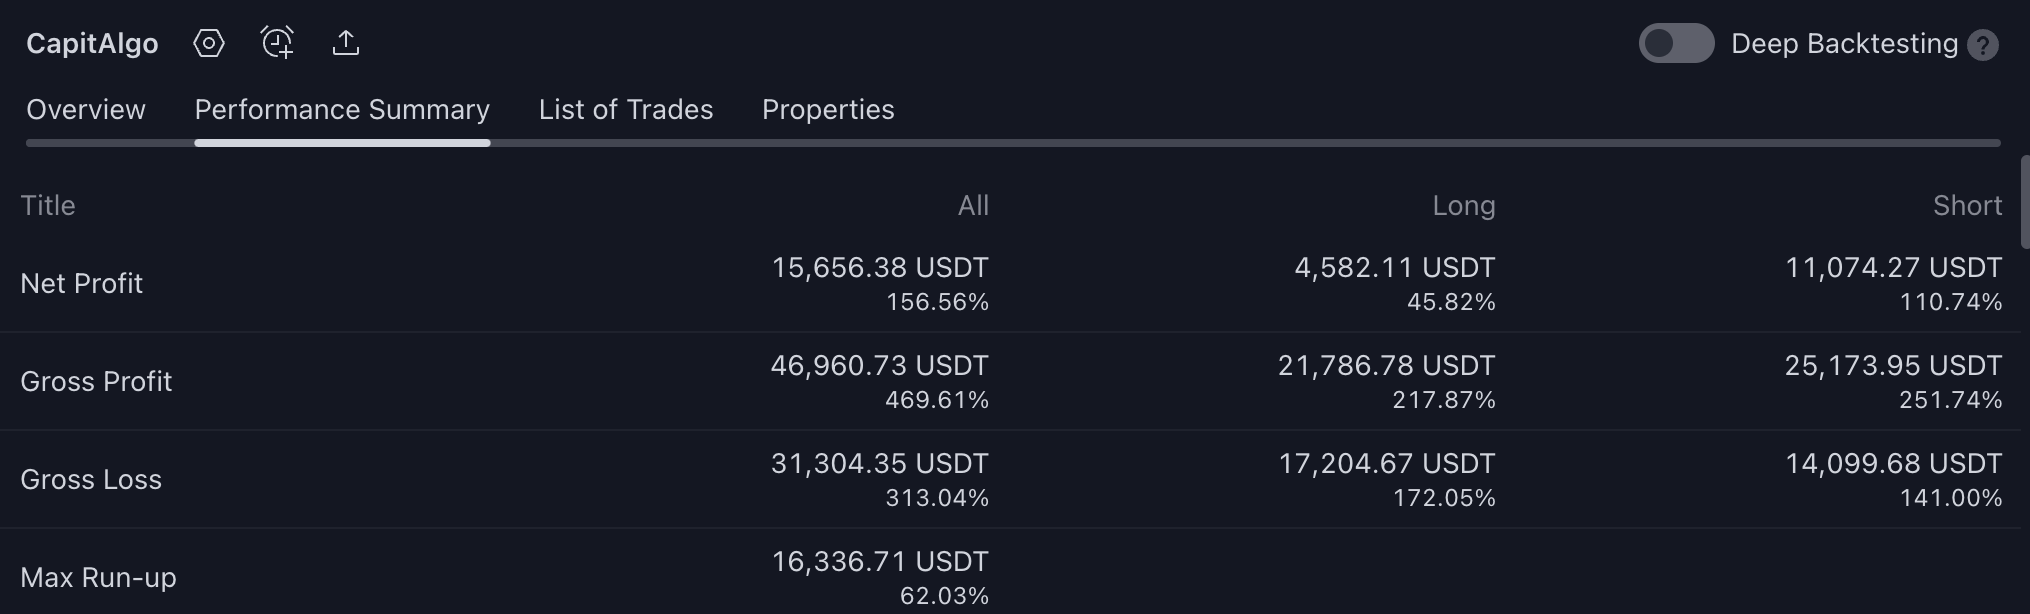The width and height of the screenshot is (2030, 614).
Task: Select the Max Run-up row label
Action: coord(98,578)
